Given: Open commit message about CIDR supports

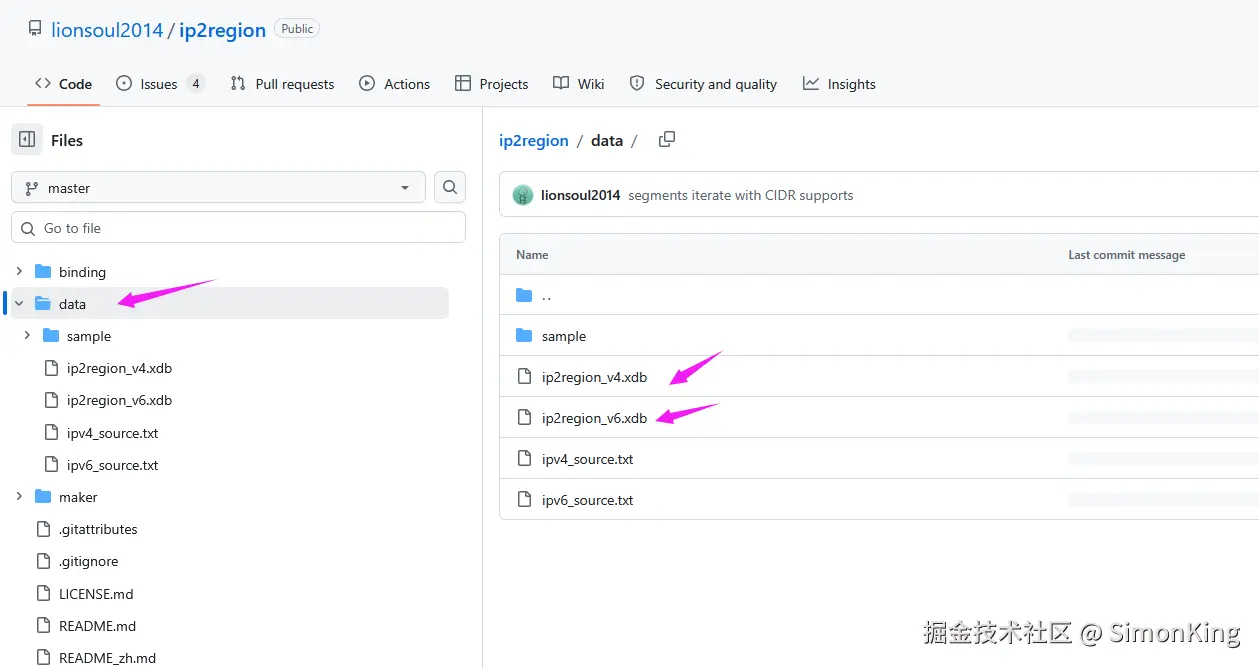Looking at the screenshot, I should tap(741, 195).
